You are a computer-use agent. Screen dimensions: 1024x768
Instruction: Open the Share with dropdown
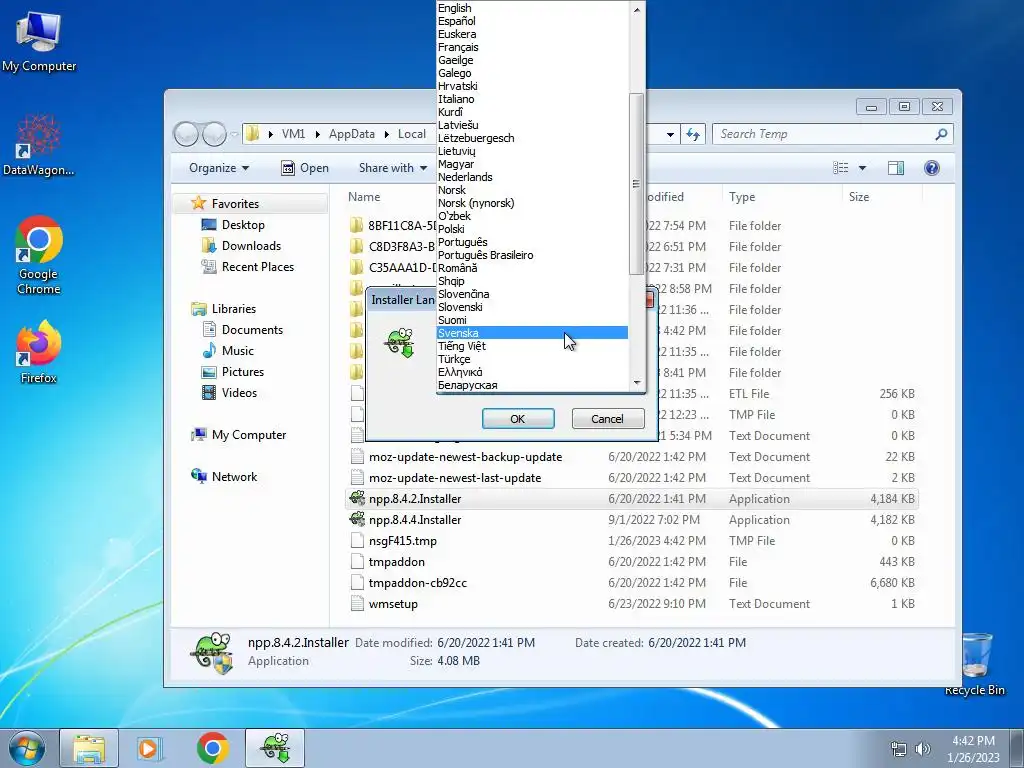coord(392,168)
